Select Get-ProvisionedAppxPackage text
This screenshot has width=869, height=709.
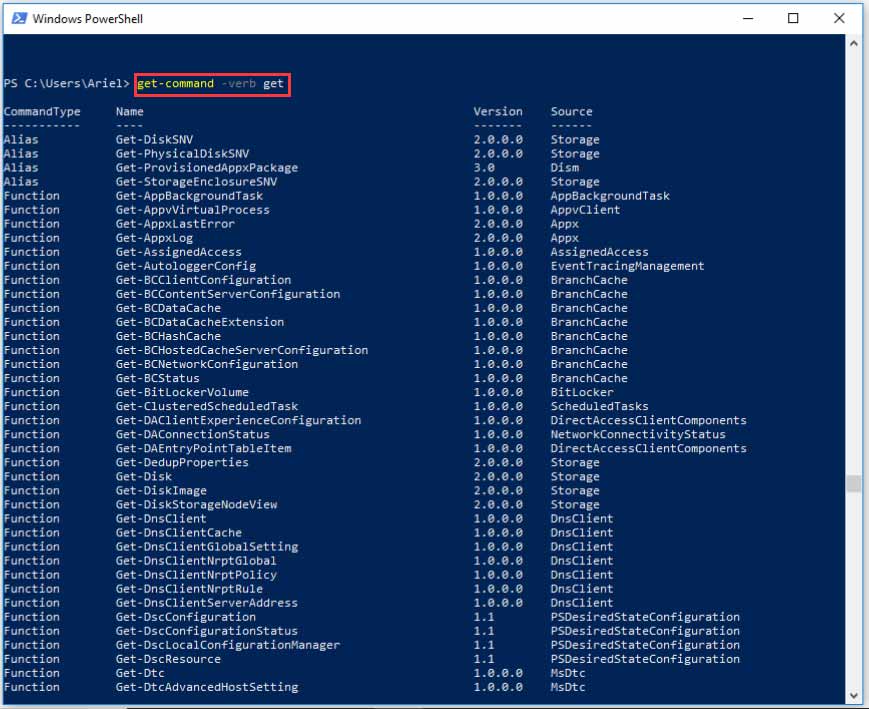(207, 167)
